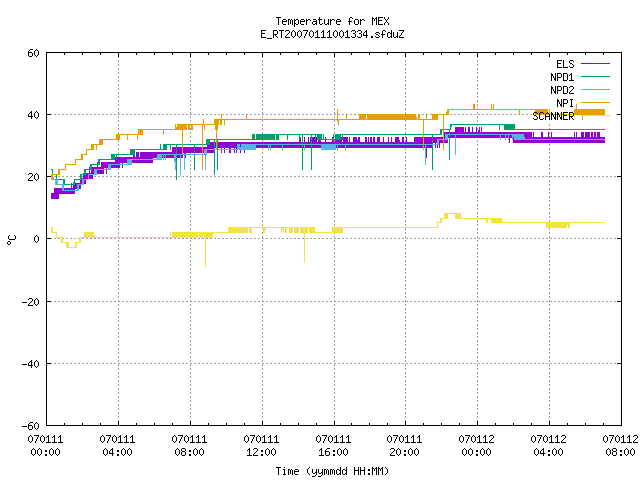Click the ELS legend label
Image resolution: width=640 pixels, height=480 pixels.
565,64
